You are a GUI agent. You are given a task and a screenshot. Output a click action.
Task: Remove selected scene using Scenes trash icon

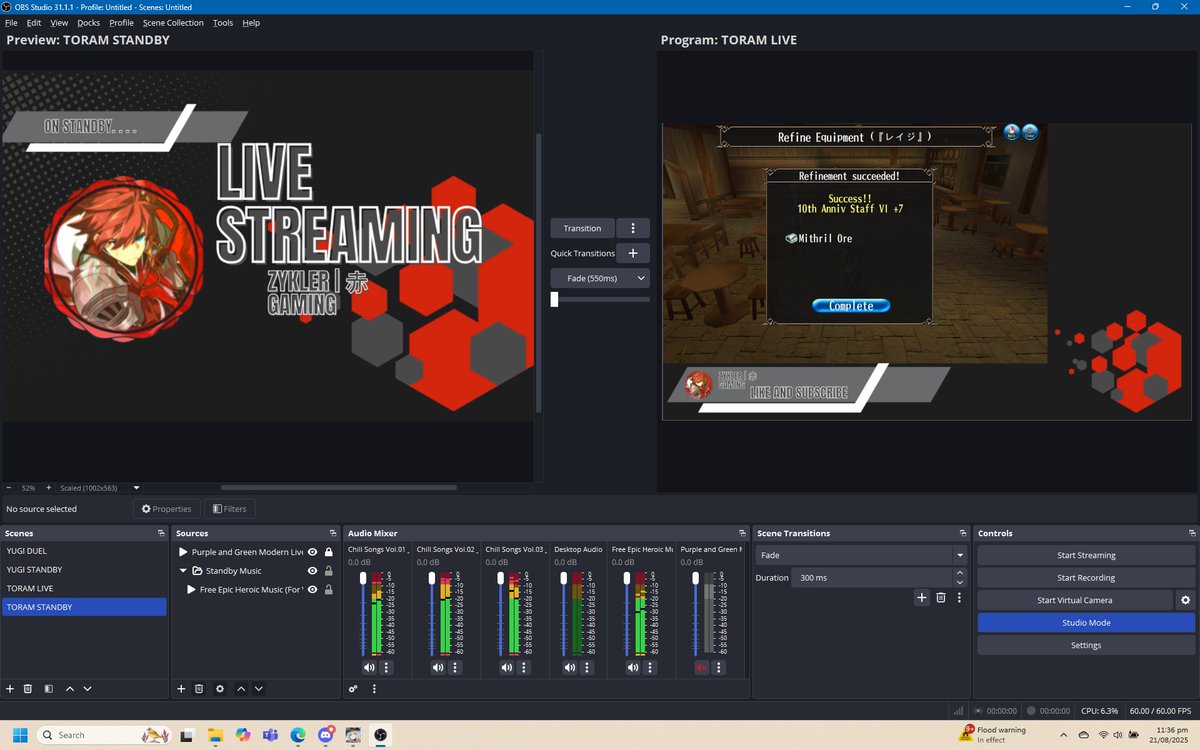pyautogui.click(x=28, y=688)
